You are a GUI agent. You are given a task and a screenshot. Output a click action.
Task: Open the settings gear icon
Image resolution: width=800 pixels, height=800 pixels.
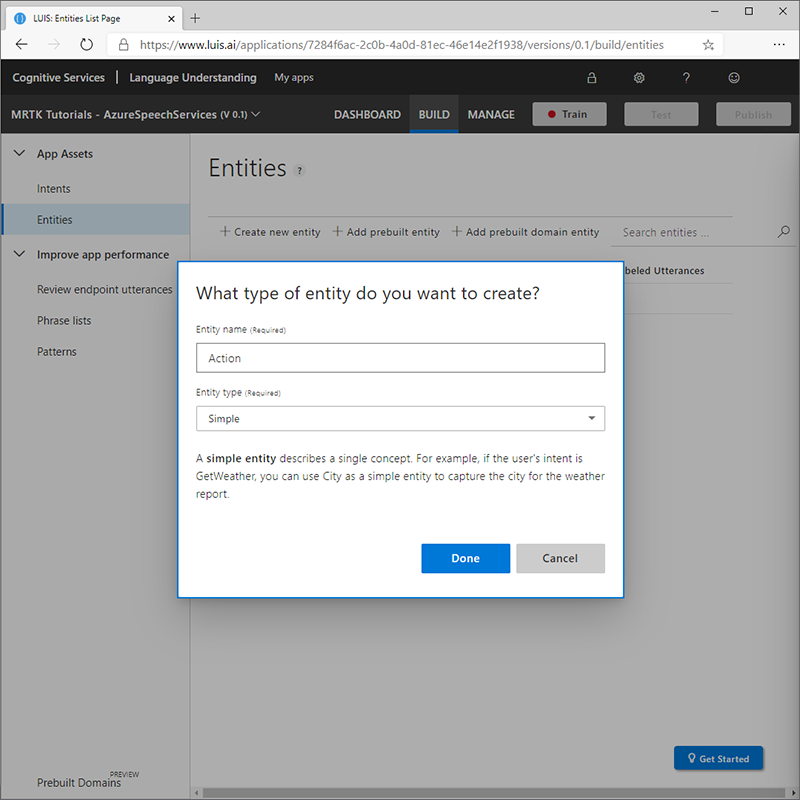(x=638, y=77)
